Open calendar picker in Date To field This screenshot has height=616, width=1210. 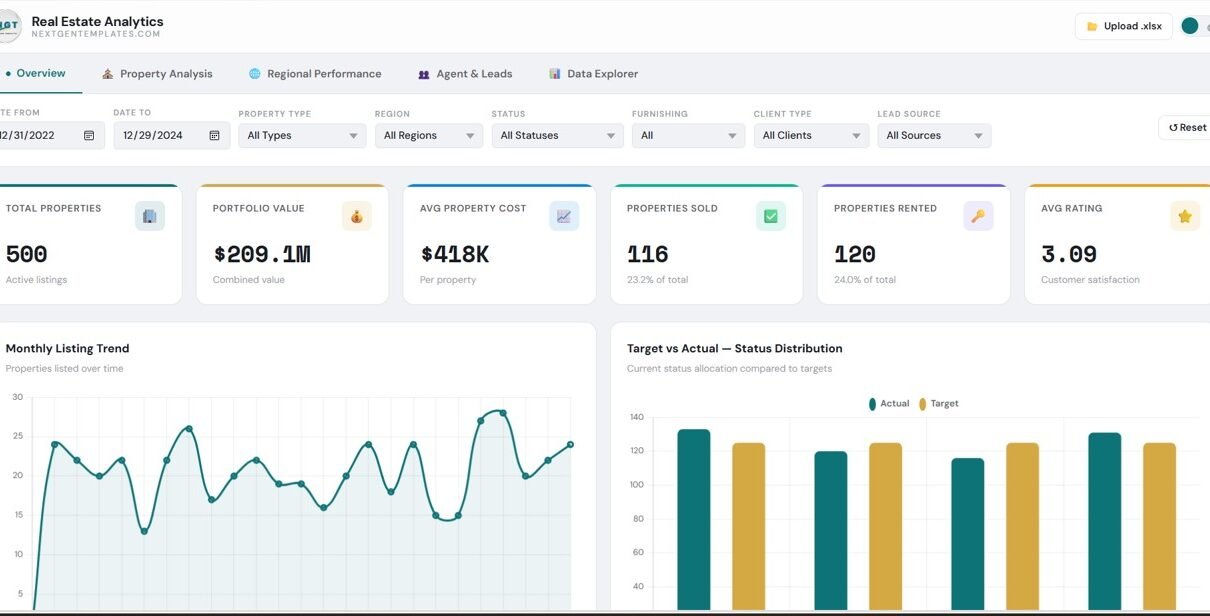(214, 136)
